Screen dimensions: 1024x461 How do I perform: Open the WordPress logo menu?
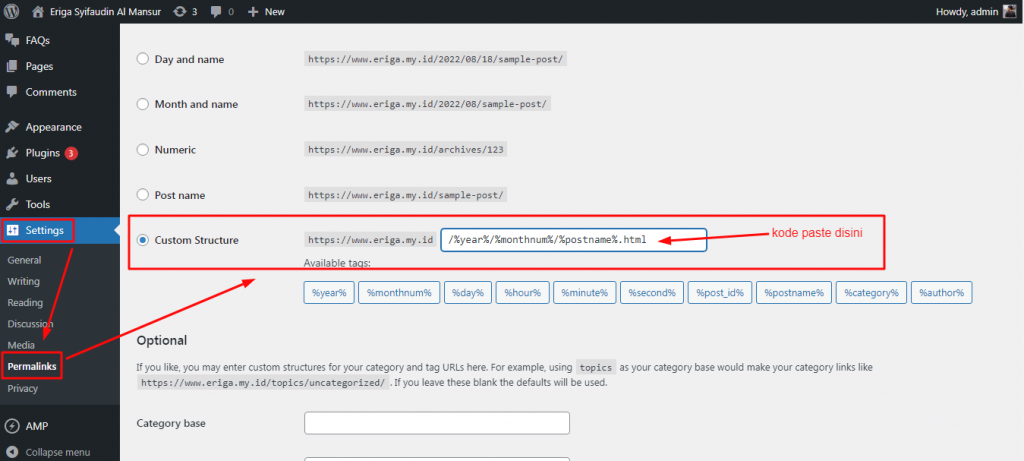click(12, 12)
